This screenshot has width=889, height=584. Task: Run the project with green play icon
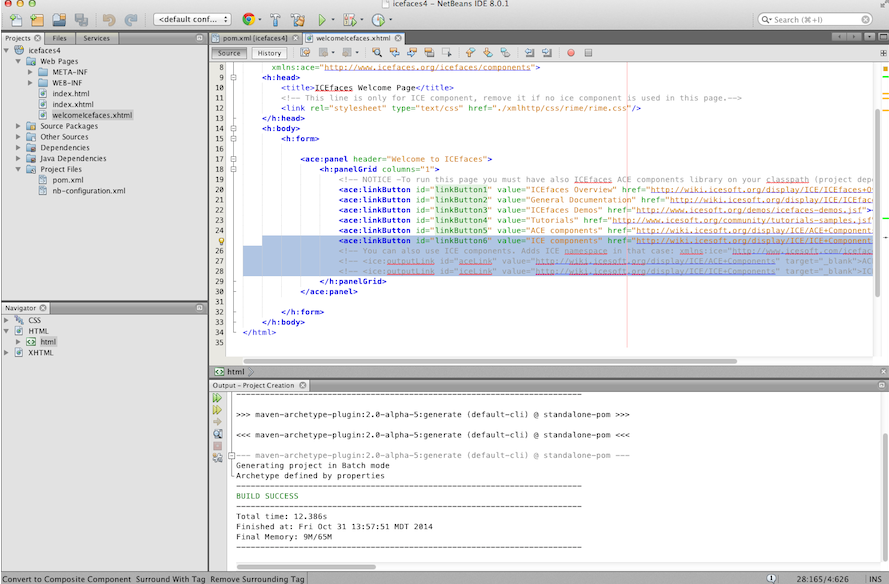click(x=322, y=19)
